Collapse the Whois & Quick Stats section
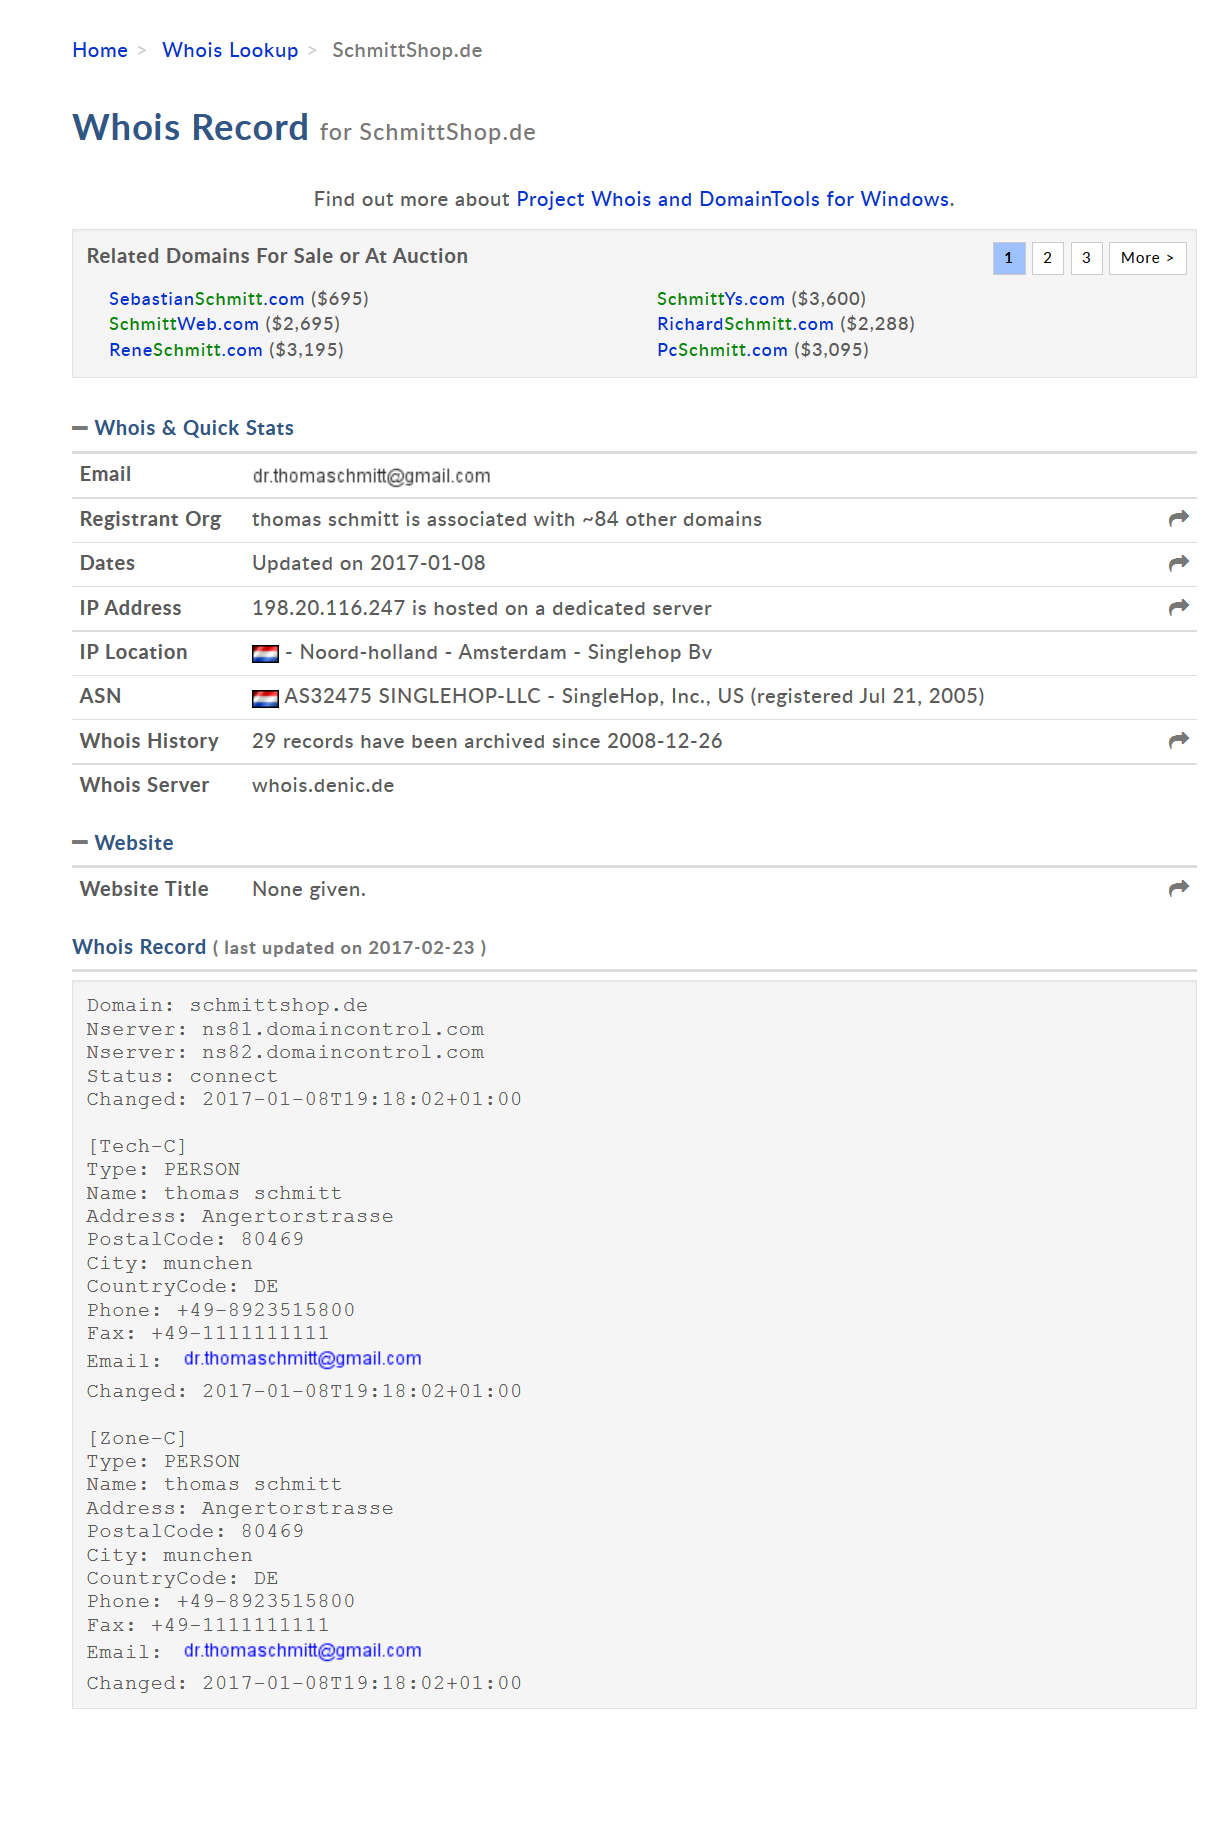This screenshot has height=1843, width=1232. [81, 428]
